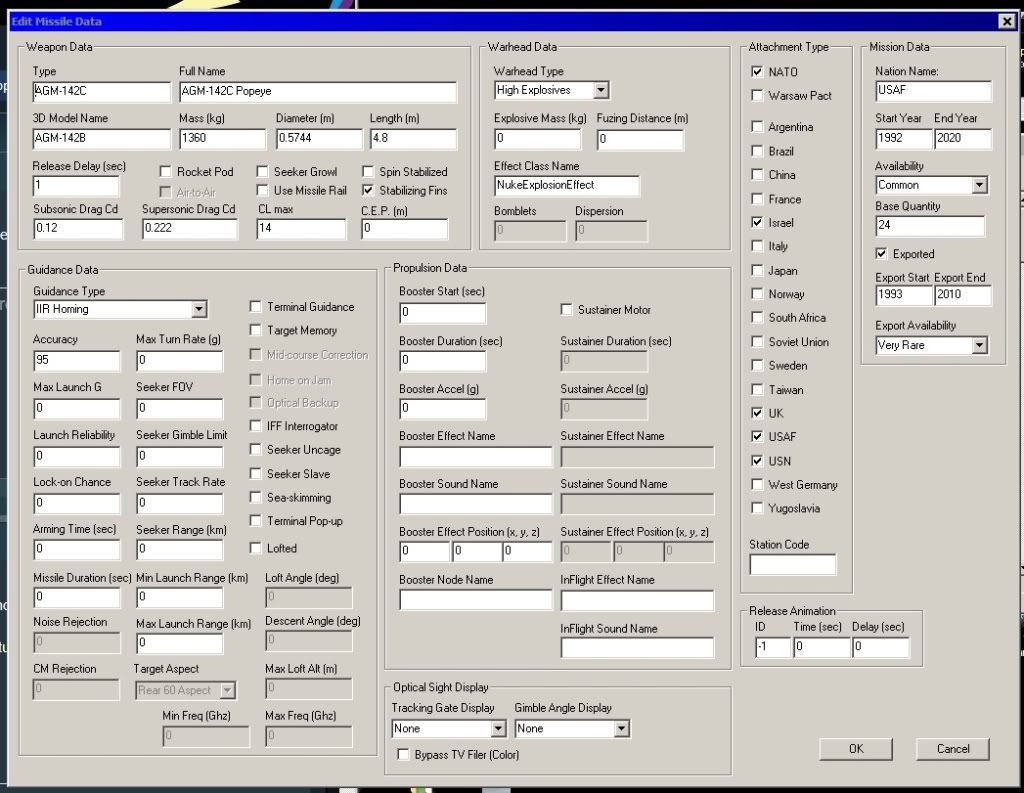
Task: Tick the Terminal Pop-up checkbox
Action: (255, 521)
